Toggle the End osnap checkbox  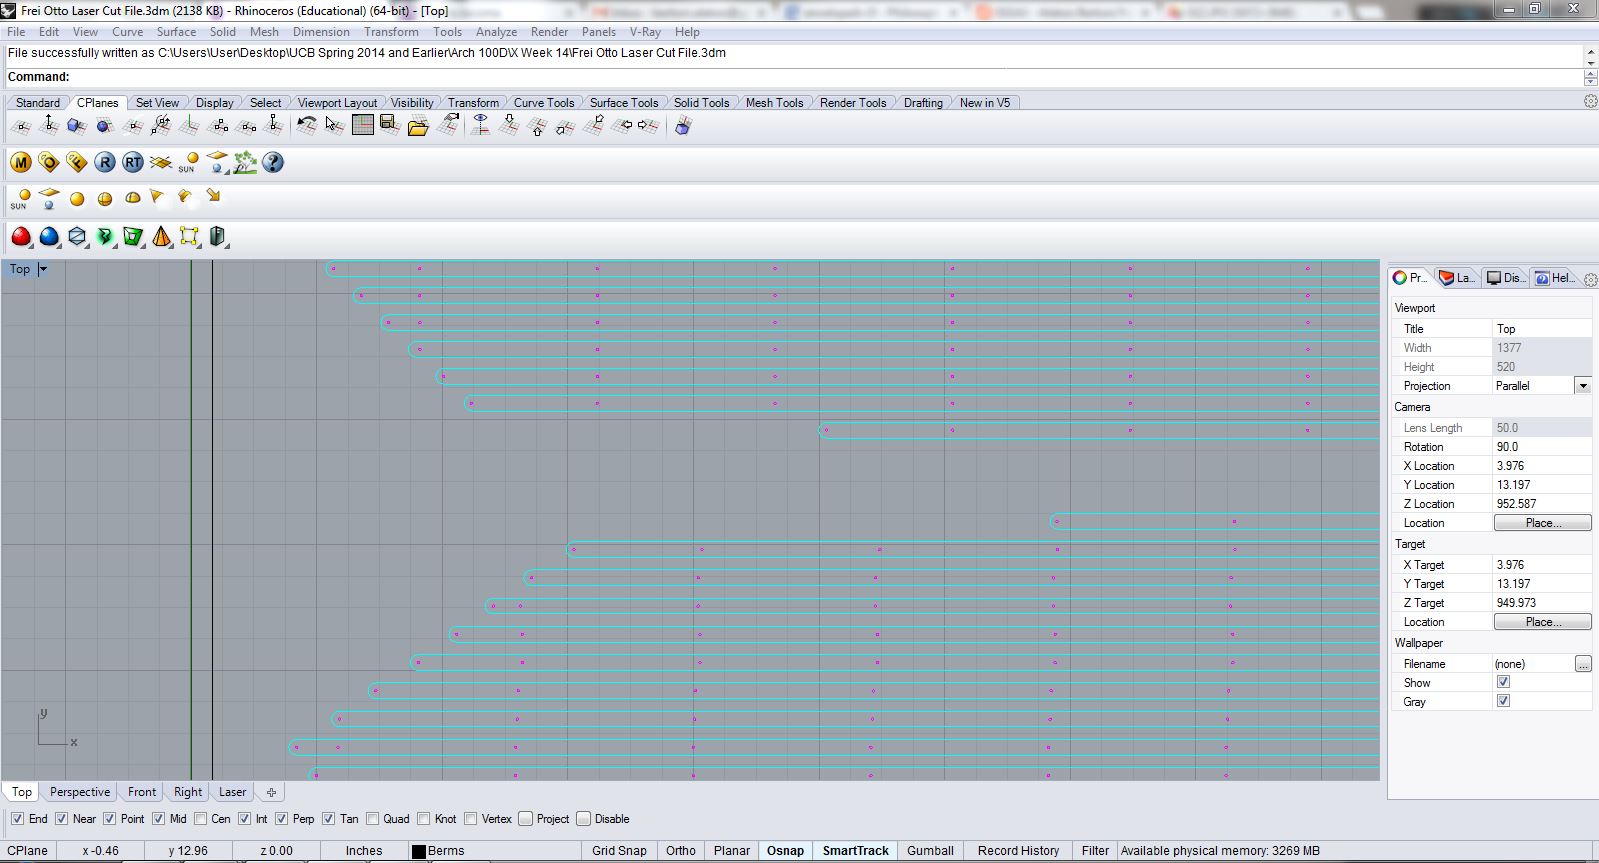click(x=17, y=819)
